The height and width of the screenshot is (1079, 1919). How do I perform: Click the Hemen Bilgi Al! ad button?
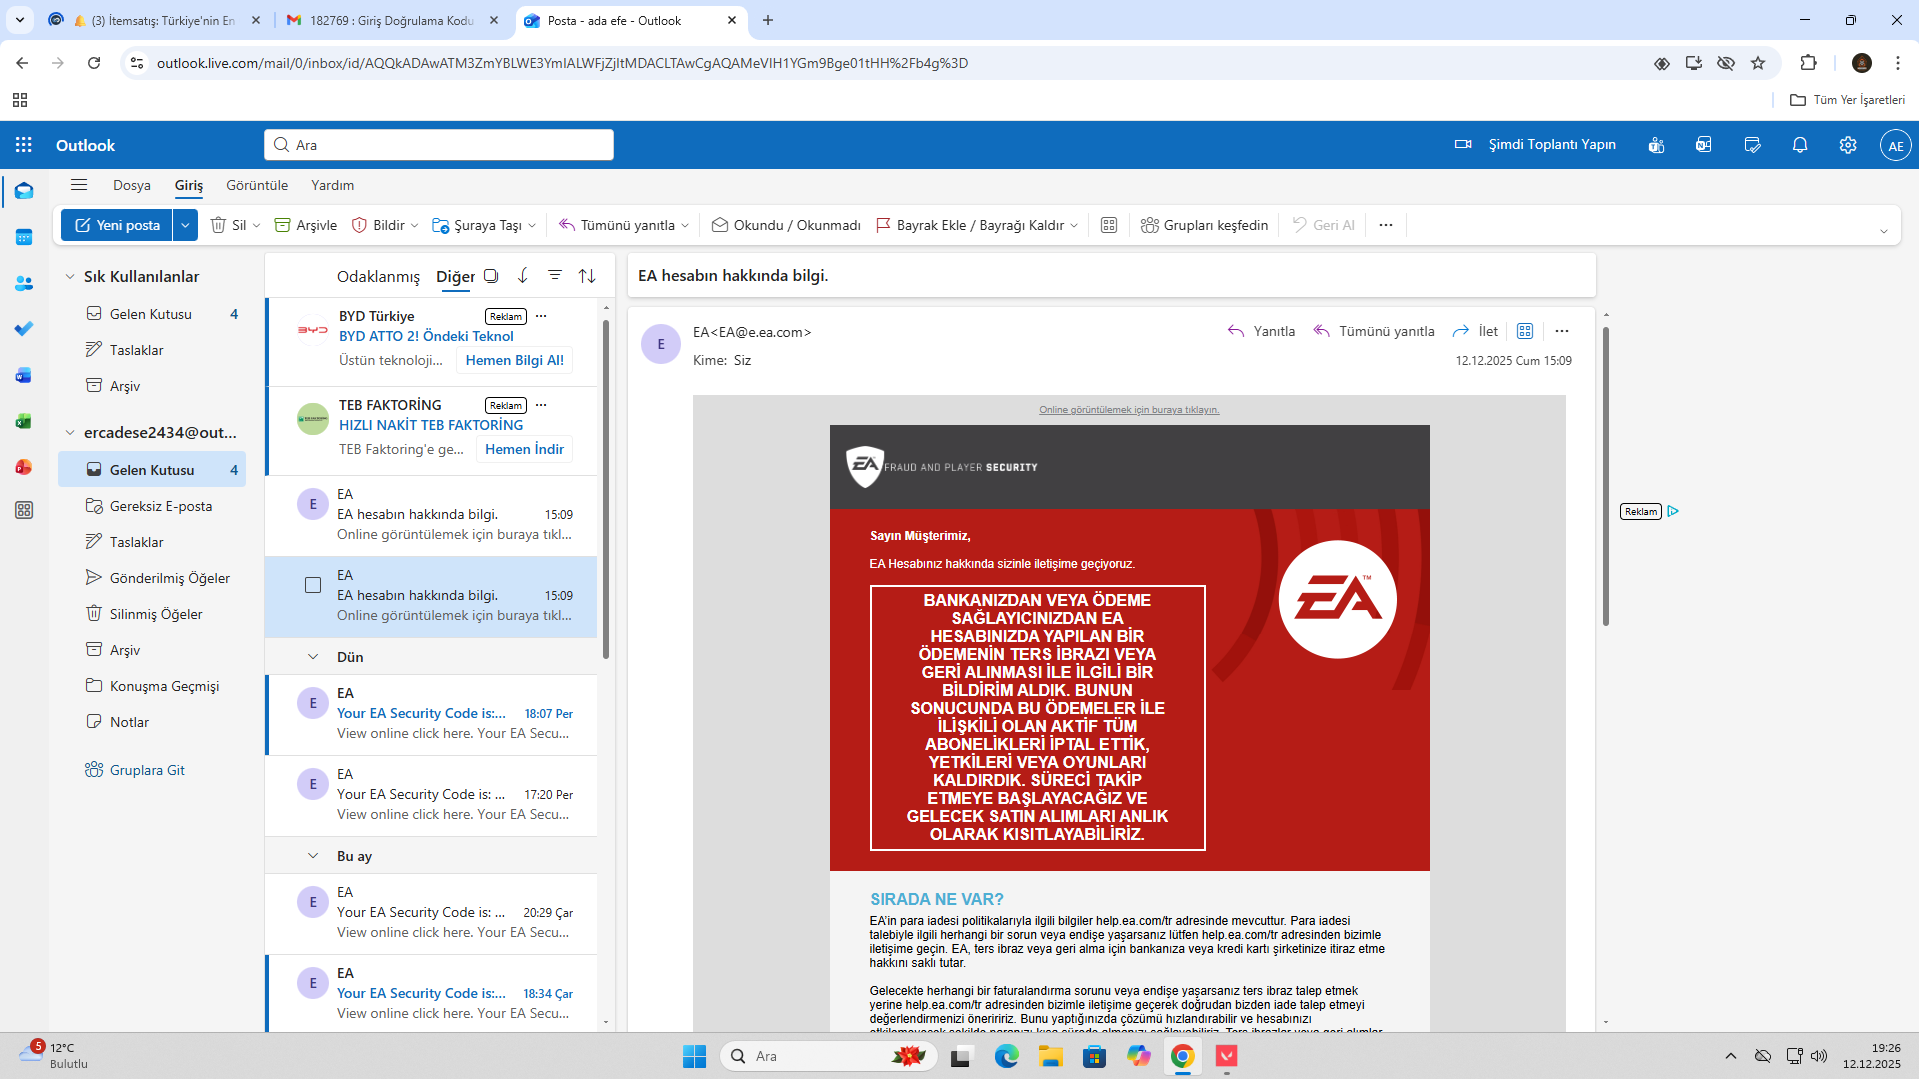(514, 360)
